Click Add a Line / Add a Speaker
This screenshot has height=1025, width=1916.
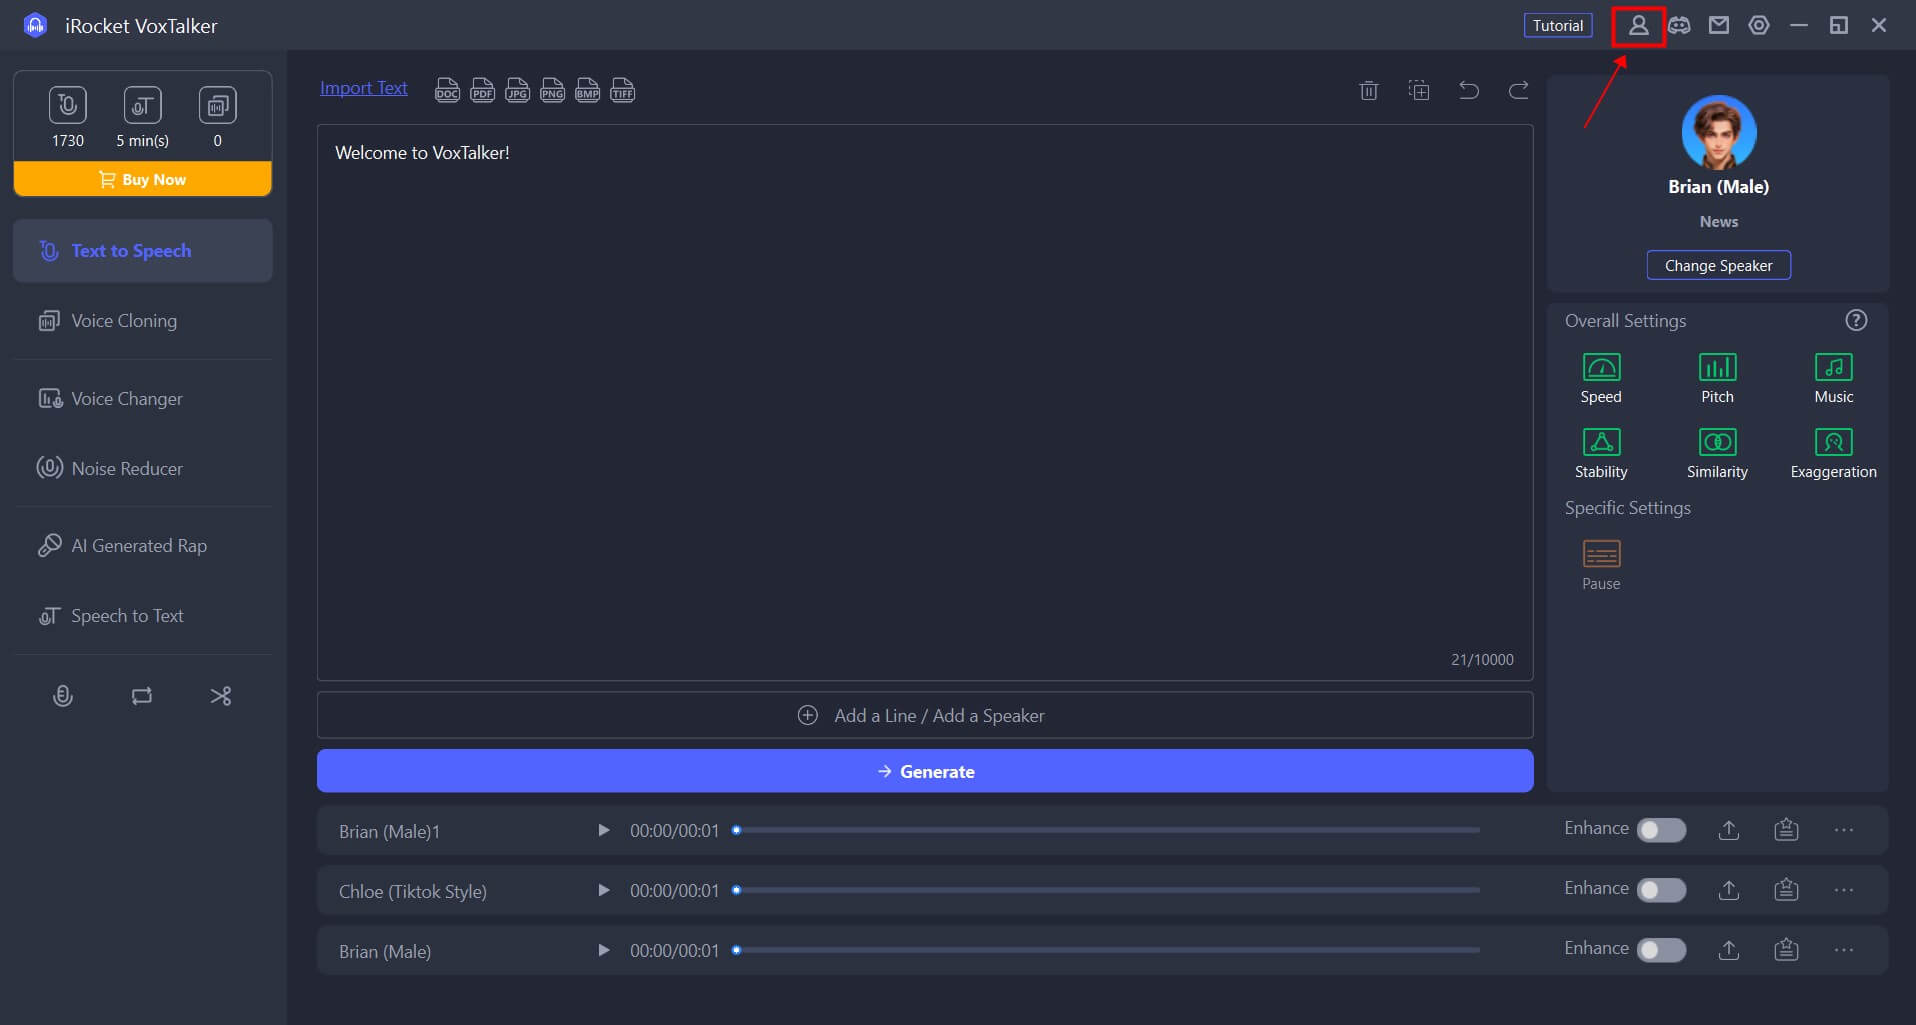(x=925, y=716)
